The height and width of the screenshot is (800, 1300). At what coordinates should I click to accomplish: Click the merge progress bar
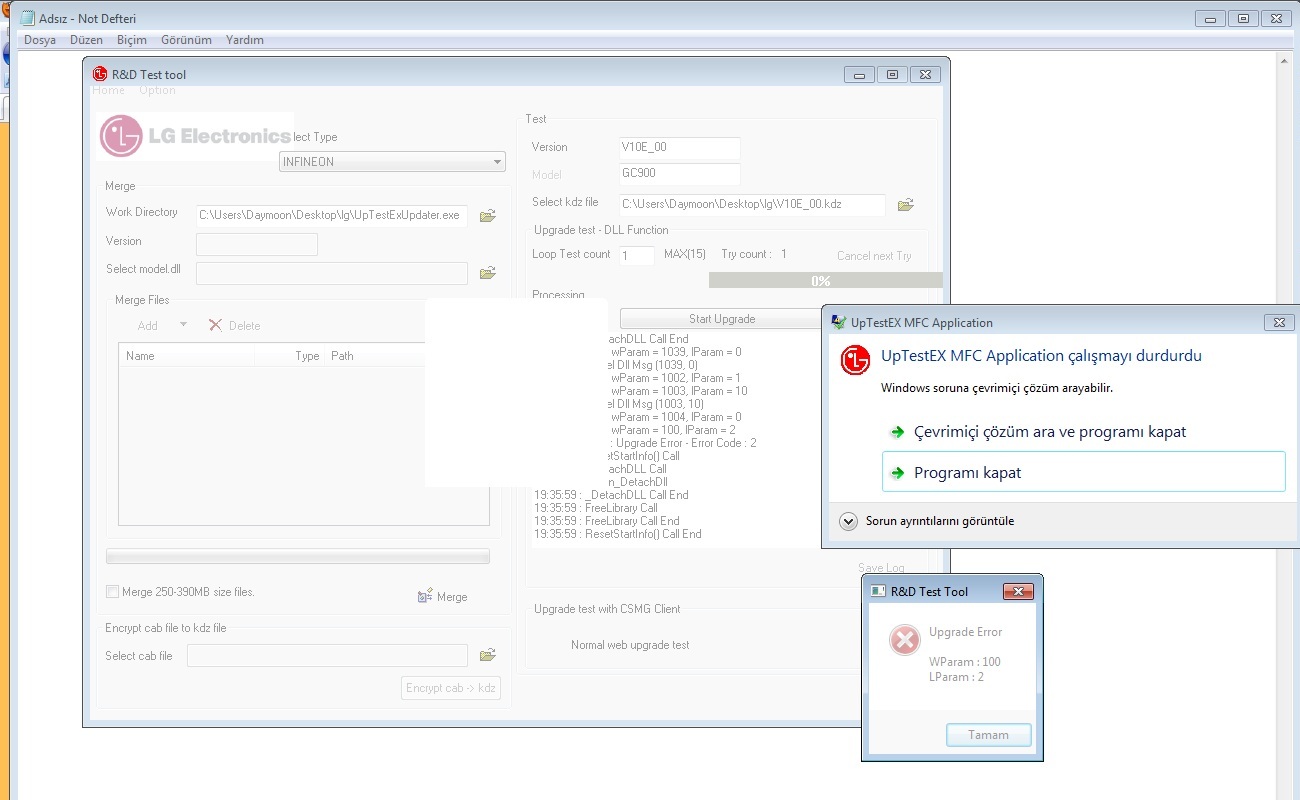(298, 556)
